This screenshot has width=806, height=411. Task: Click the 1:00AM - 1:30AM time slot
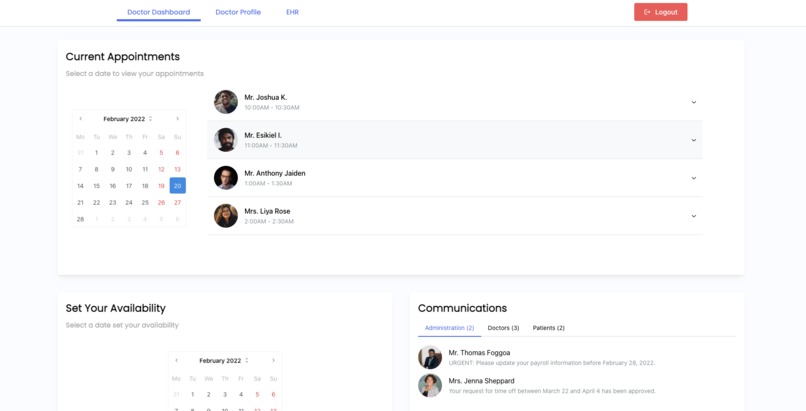point(268,183)
